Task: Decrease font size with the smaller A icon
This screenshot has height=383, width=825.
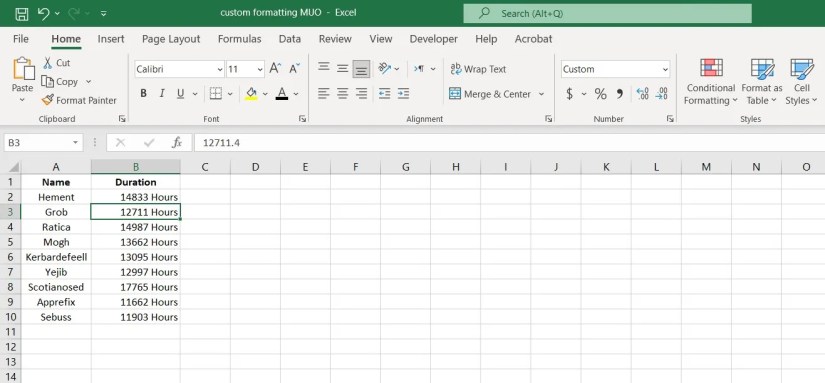Action: pyautogui.click(x=294, y=68)
